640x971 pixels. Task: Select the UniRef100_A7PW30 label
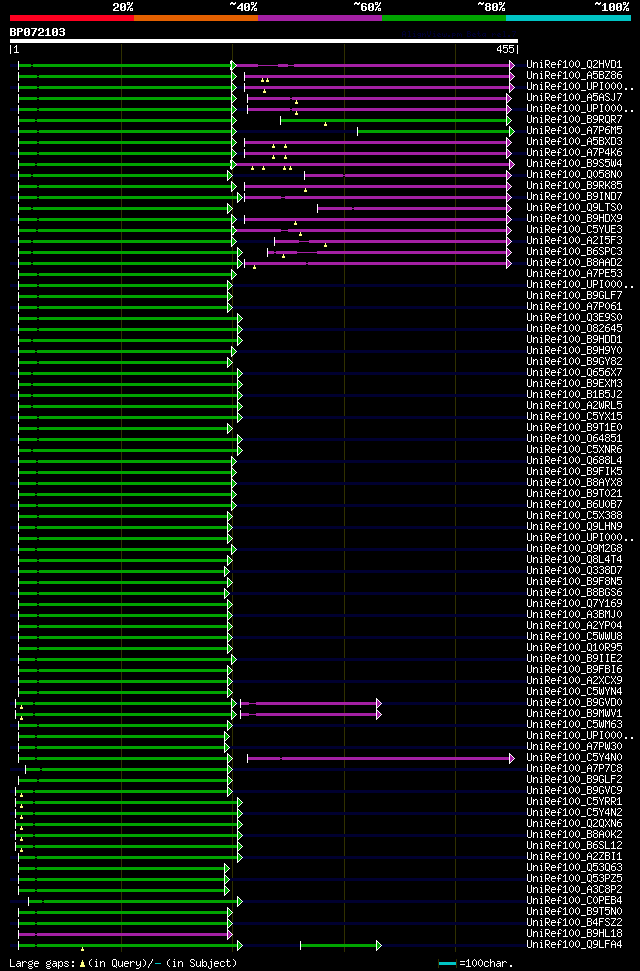tap(574, 747)
